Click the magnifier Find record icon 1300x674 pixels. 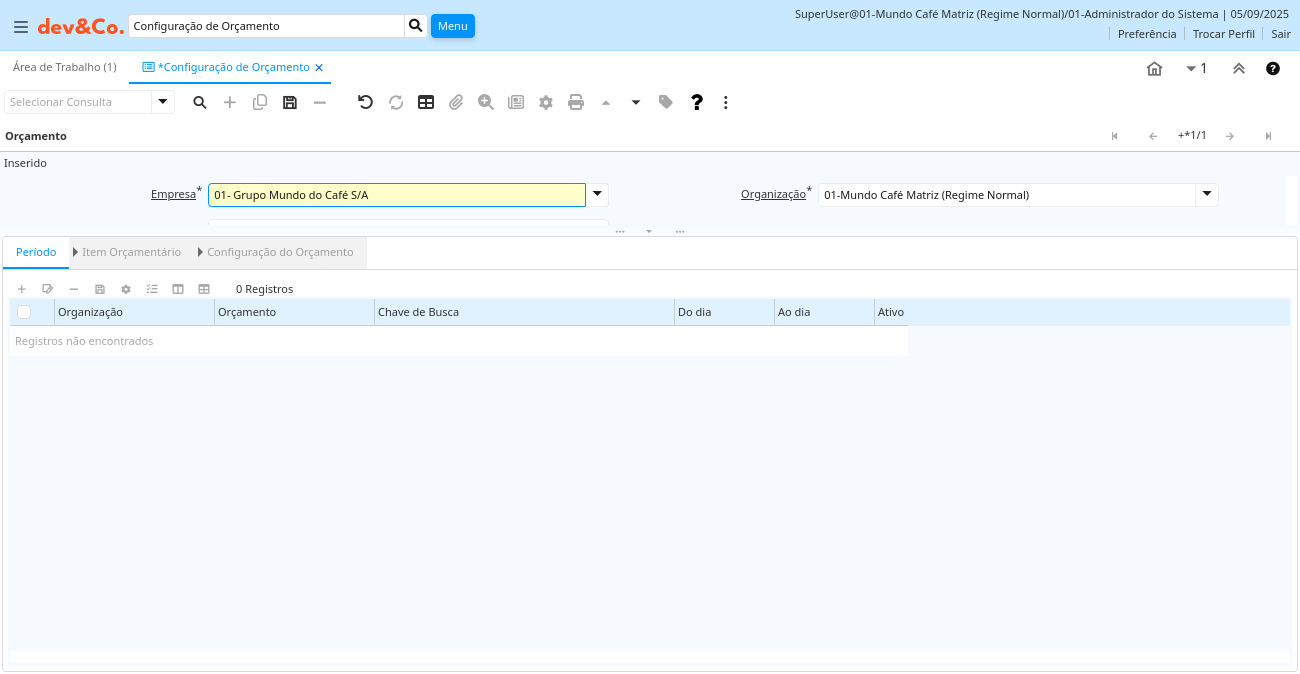[x=200, y=102]
